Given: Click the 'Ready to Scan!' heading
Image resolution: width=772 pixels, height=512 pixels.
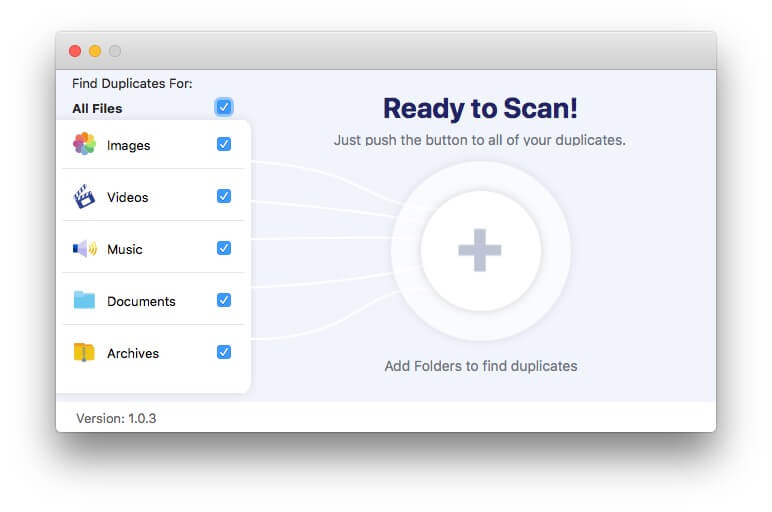Looking at the screenshot, I should pos(480,108).
